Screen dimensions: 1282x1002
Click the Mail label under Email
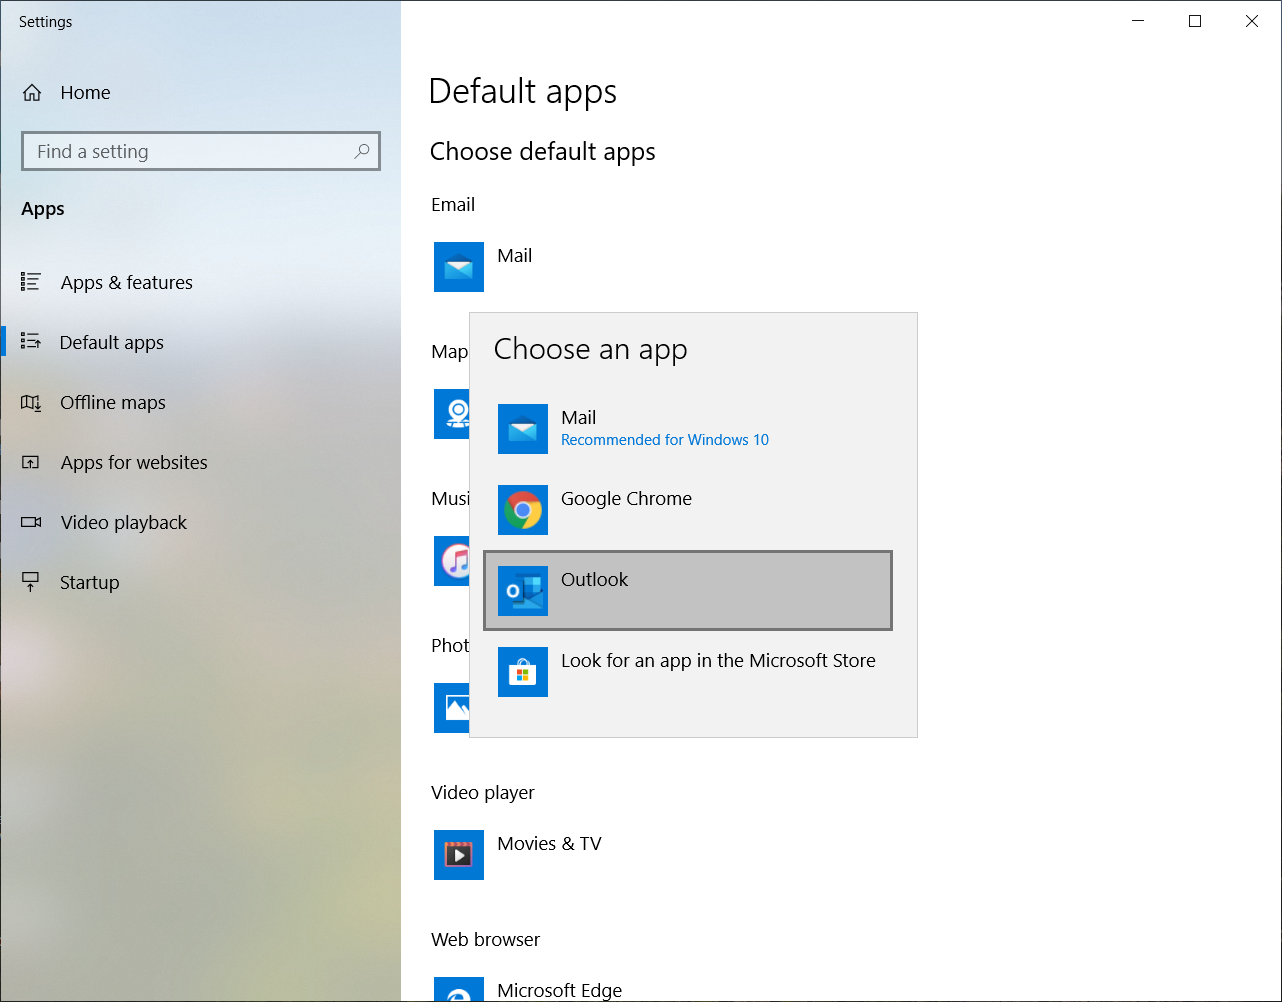[514, 256]
